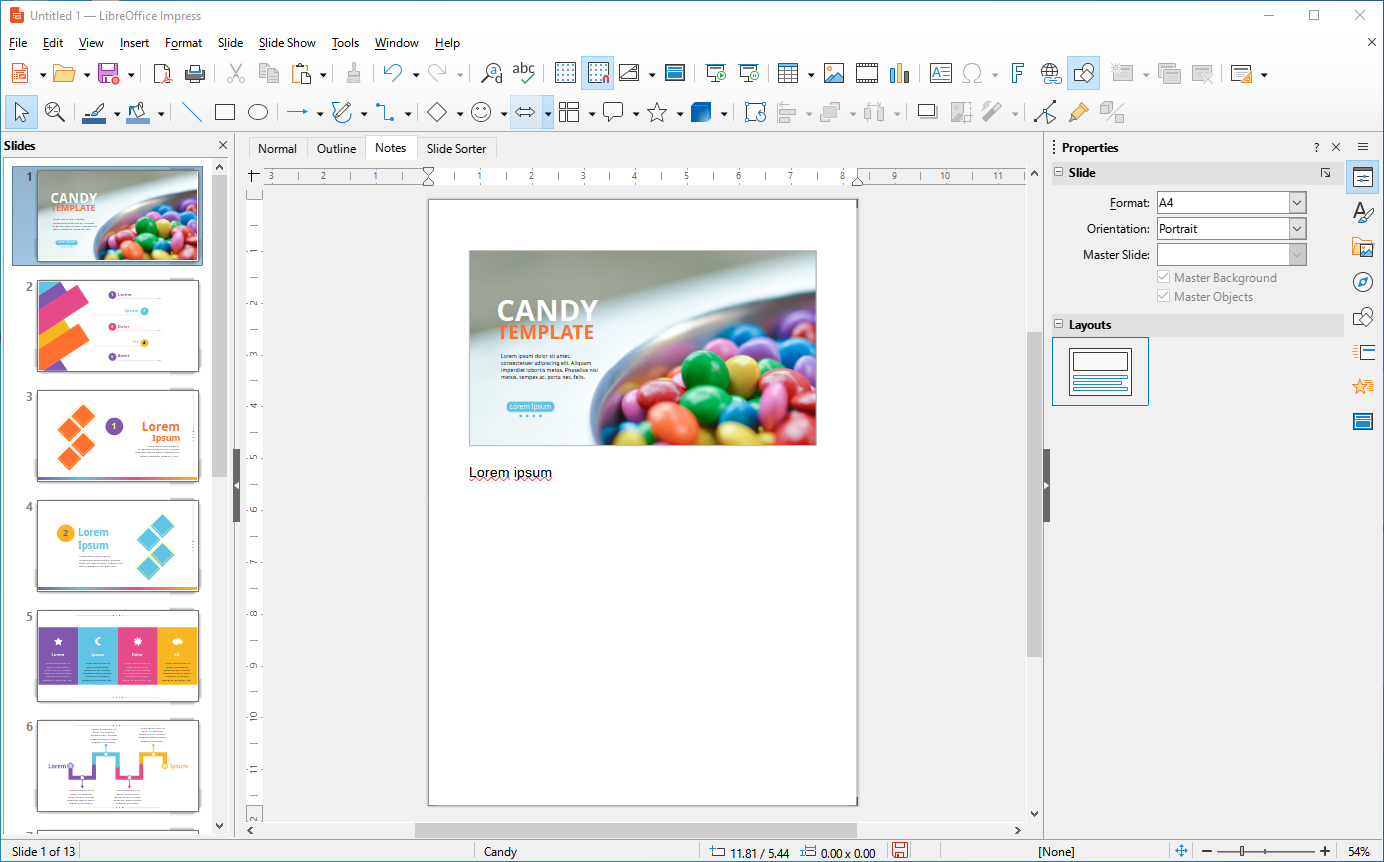
Task: Click the Save document icon
Action: pyautogui.click(x=108, y=73)
